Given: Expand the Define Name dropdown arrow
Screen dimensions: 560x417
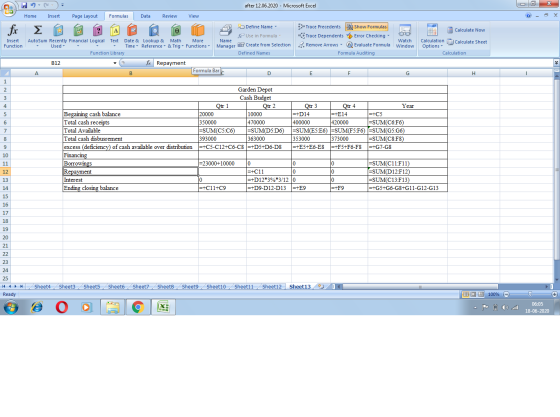Looking at the screenshot, I should [x=275, y=27].
